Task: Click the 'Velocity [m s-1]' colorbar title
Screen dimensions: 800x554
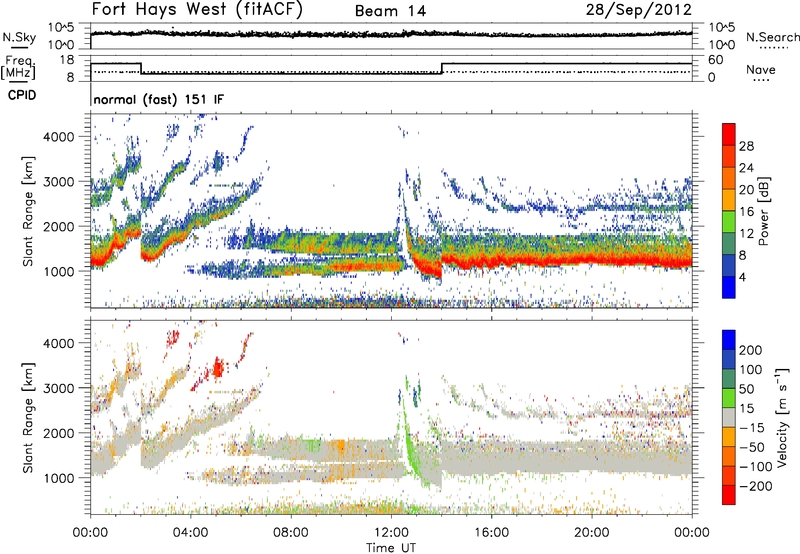Action: [782, 417]
